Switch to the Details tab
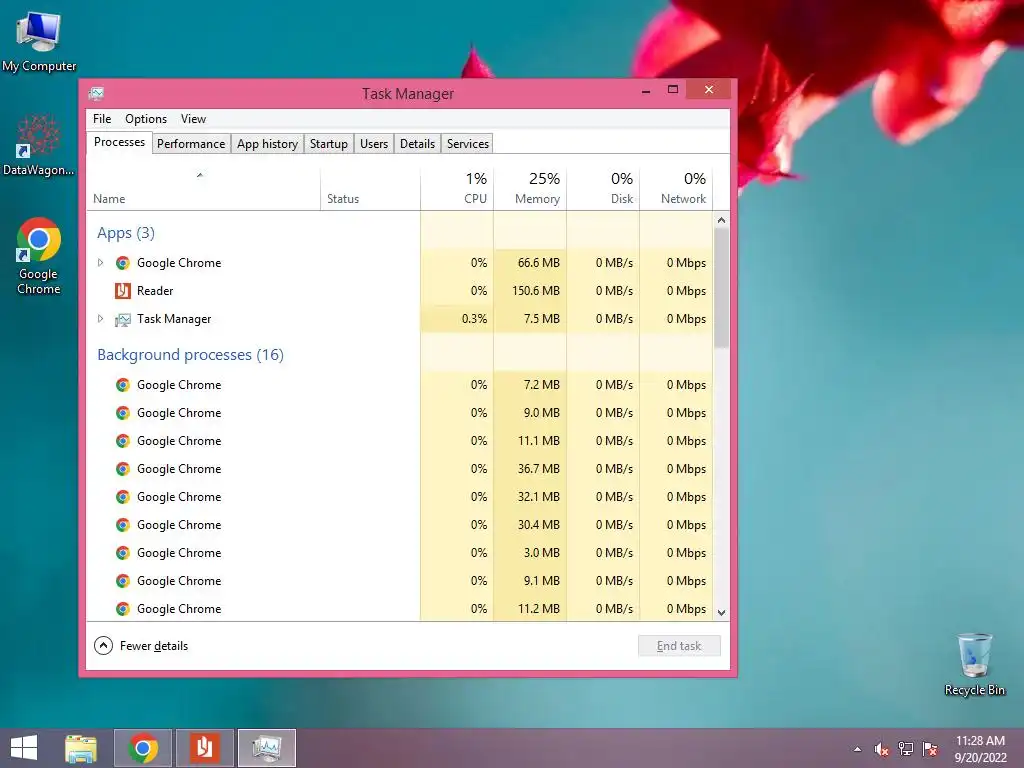 pos(417,144)
